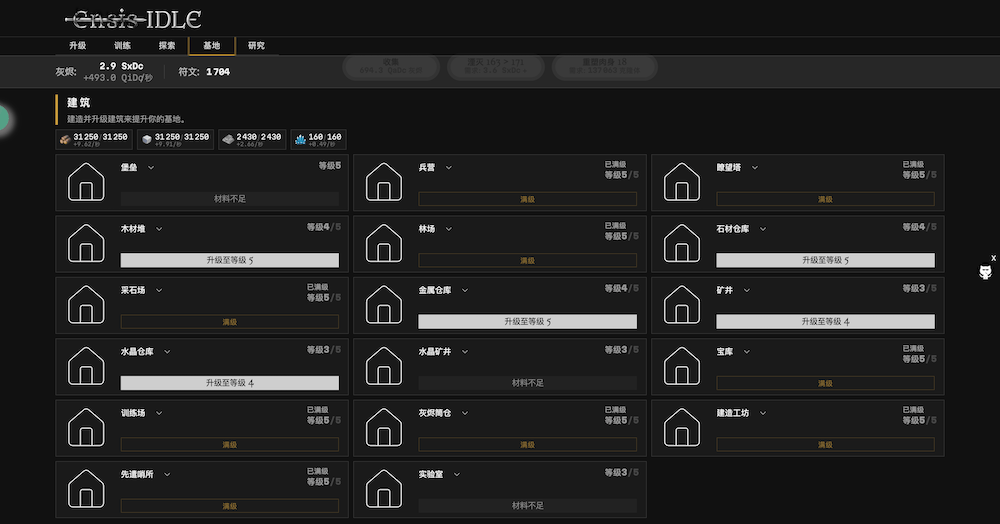This screenshot has height=524, width=1000.
Task: Open the 研究 tab
Action: (x=256, y=46)
